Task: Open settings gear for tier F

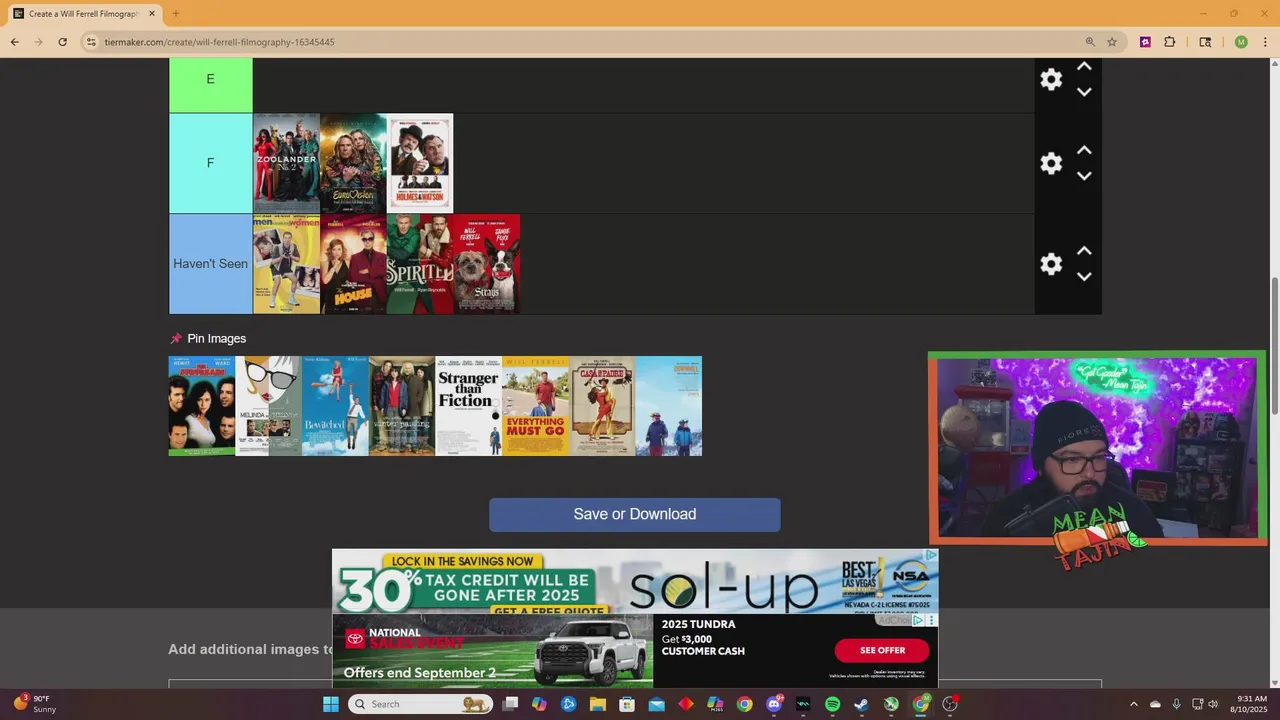Action: [1051, 163]
